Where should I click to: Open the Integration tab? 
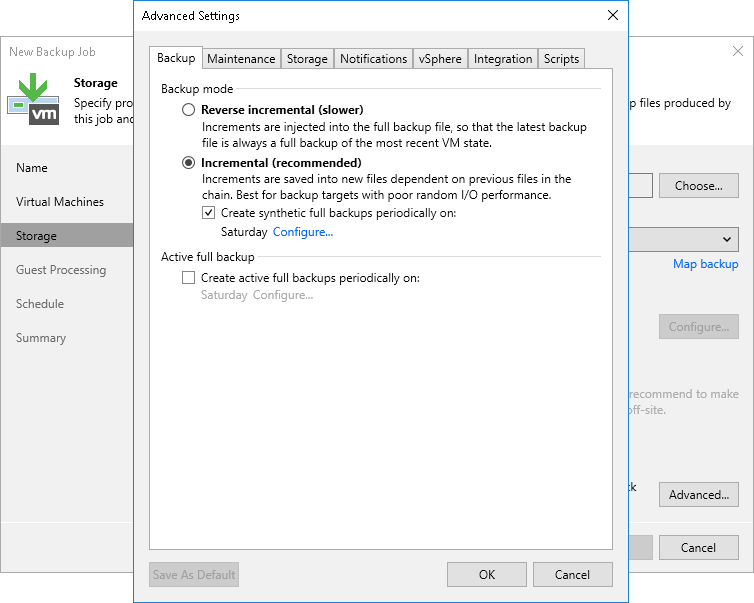[503, 59]
